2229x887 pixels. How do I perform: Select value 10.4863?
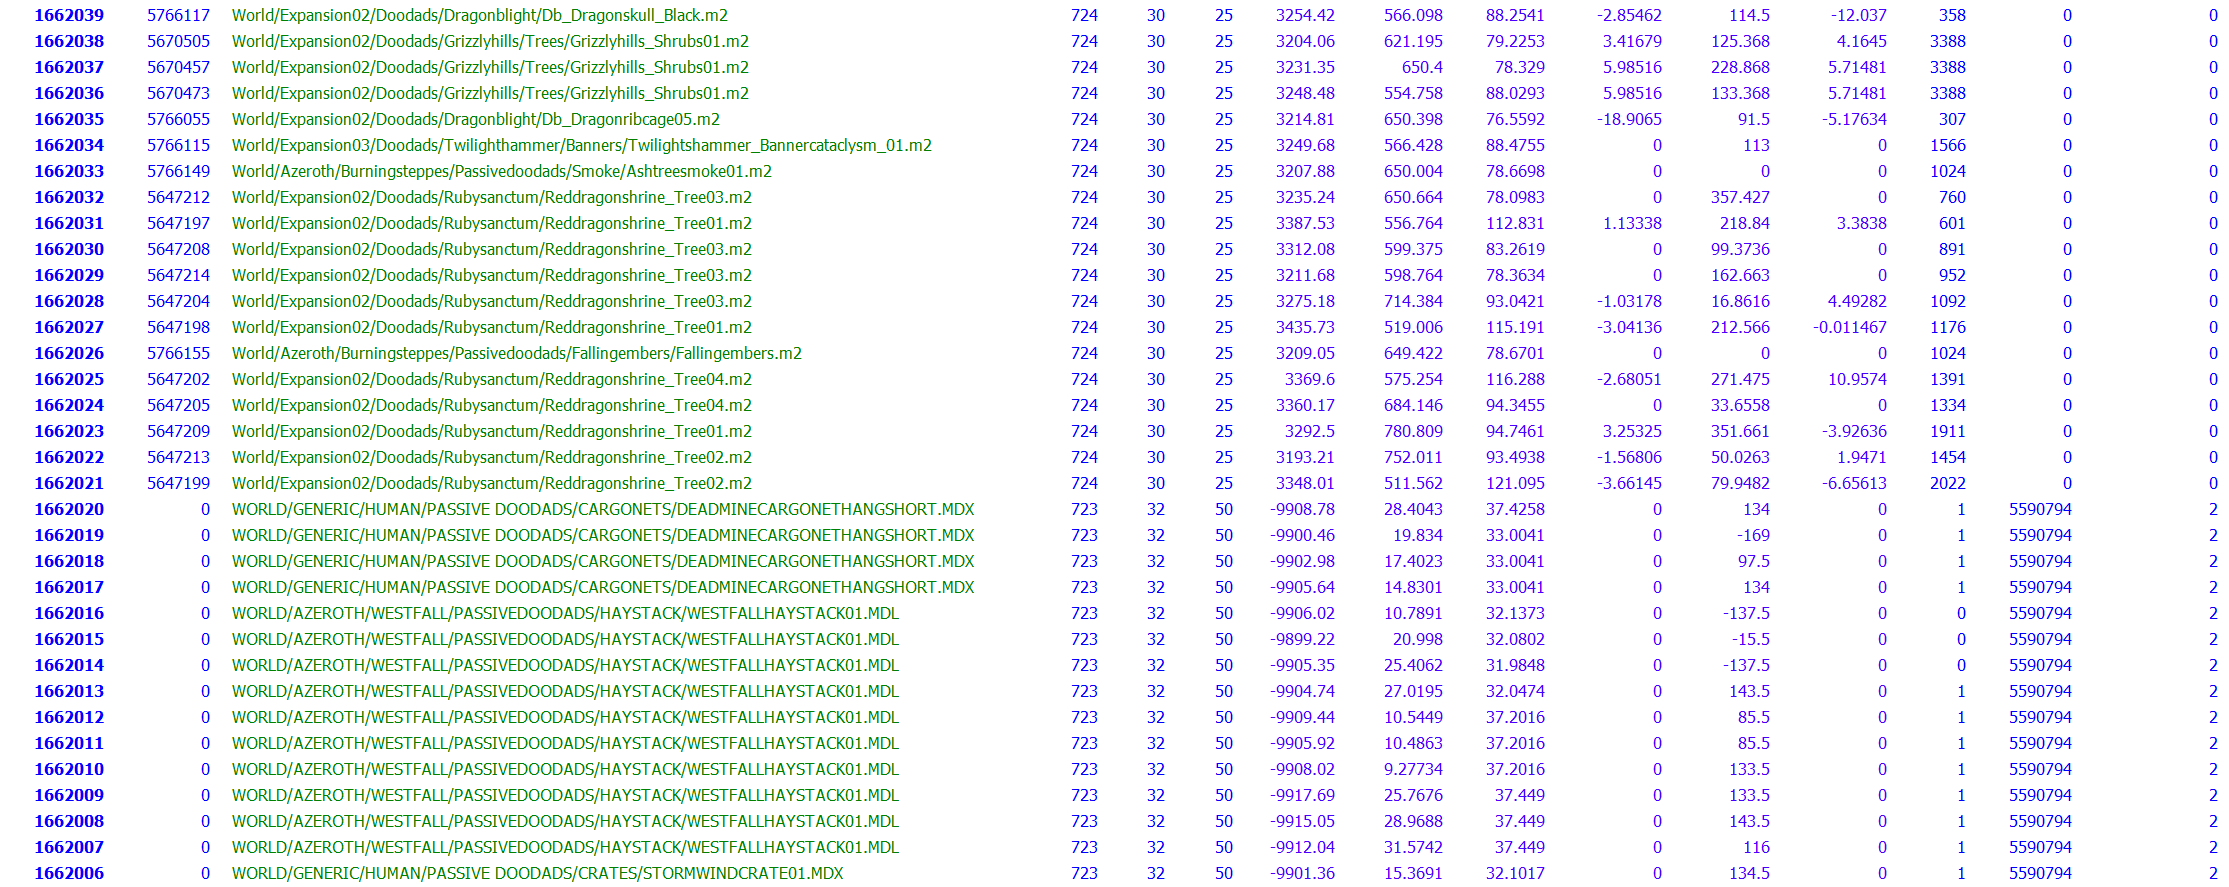(x=1413, y=743)
